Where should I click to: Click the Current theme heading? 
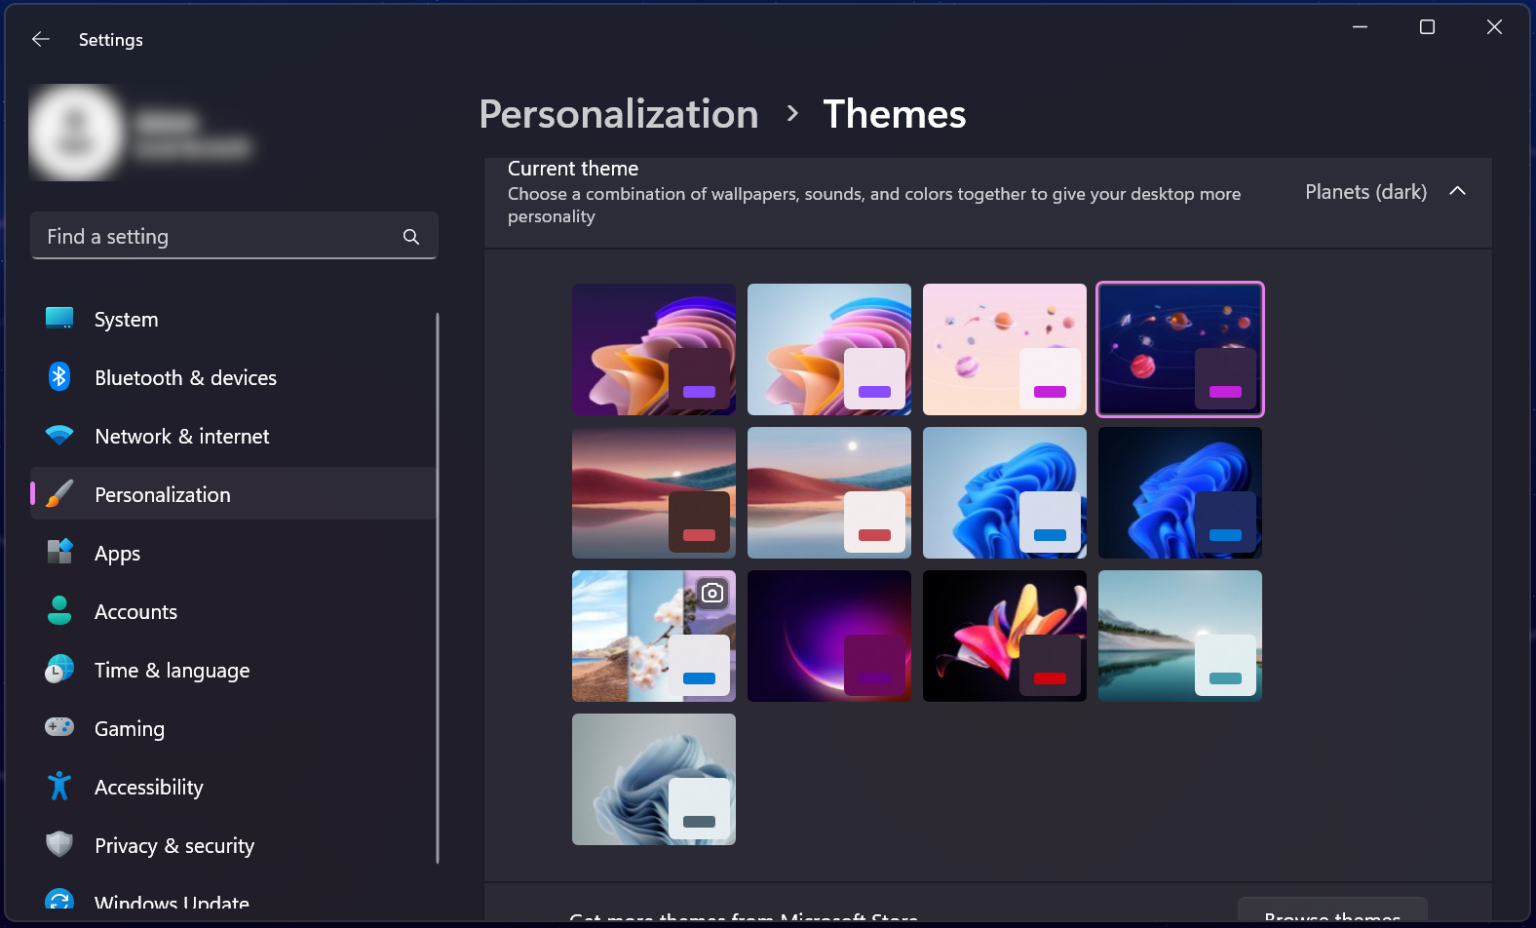573,168
